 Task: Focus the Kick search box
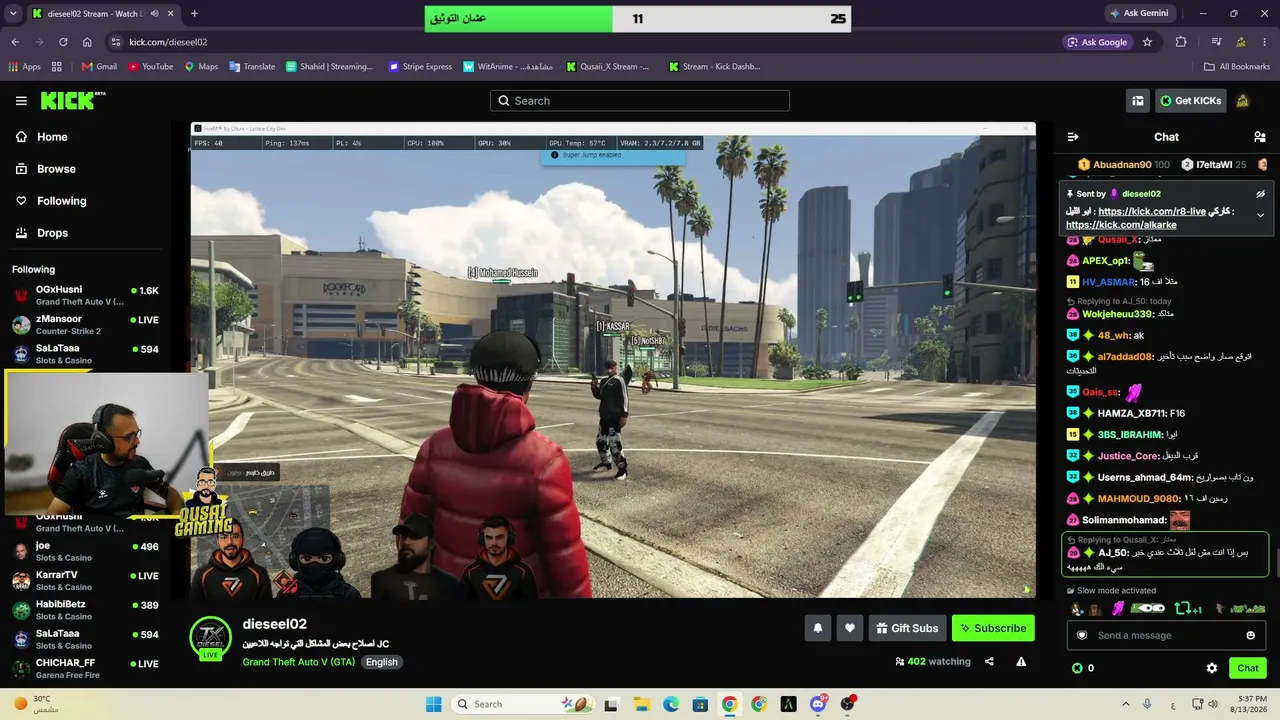pos(640,101)
